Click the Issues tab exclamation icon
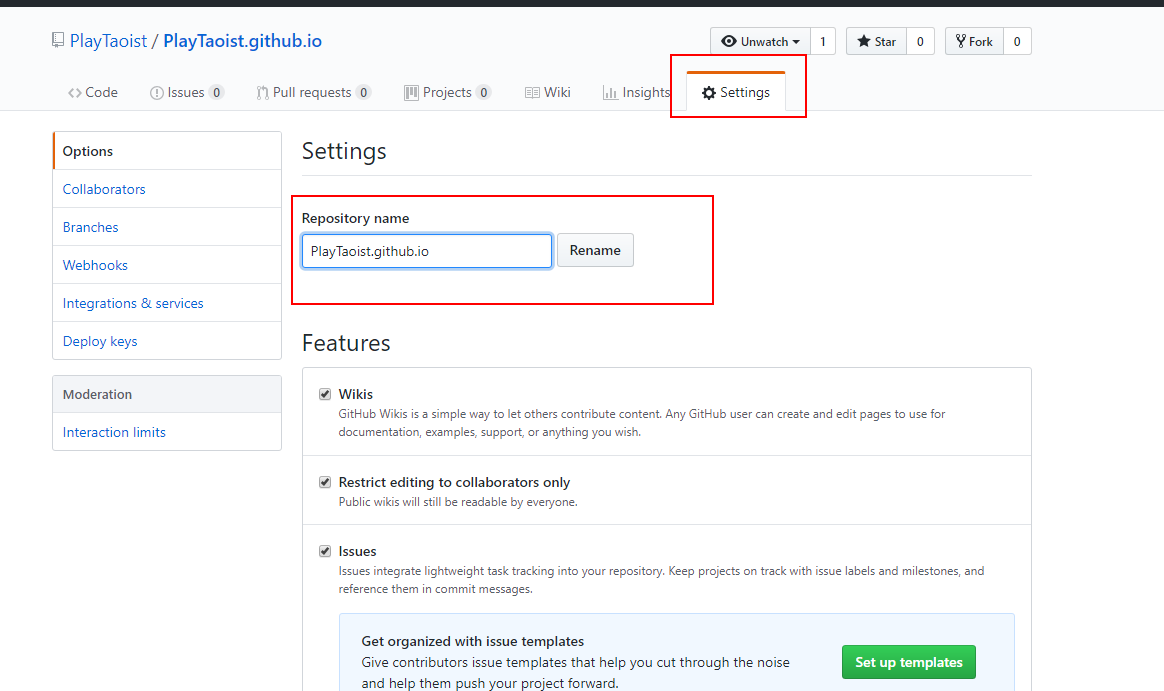 coord(157,93)
